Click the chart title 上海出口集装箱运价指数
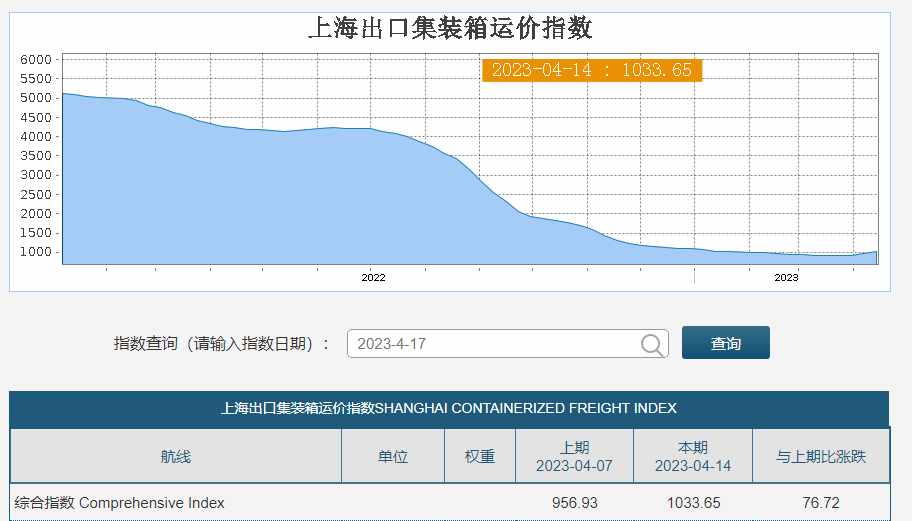The image size is (912, 521). pos(450,28)
